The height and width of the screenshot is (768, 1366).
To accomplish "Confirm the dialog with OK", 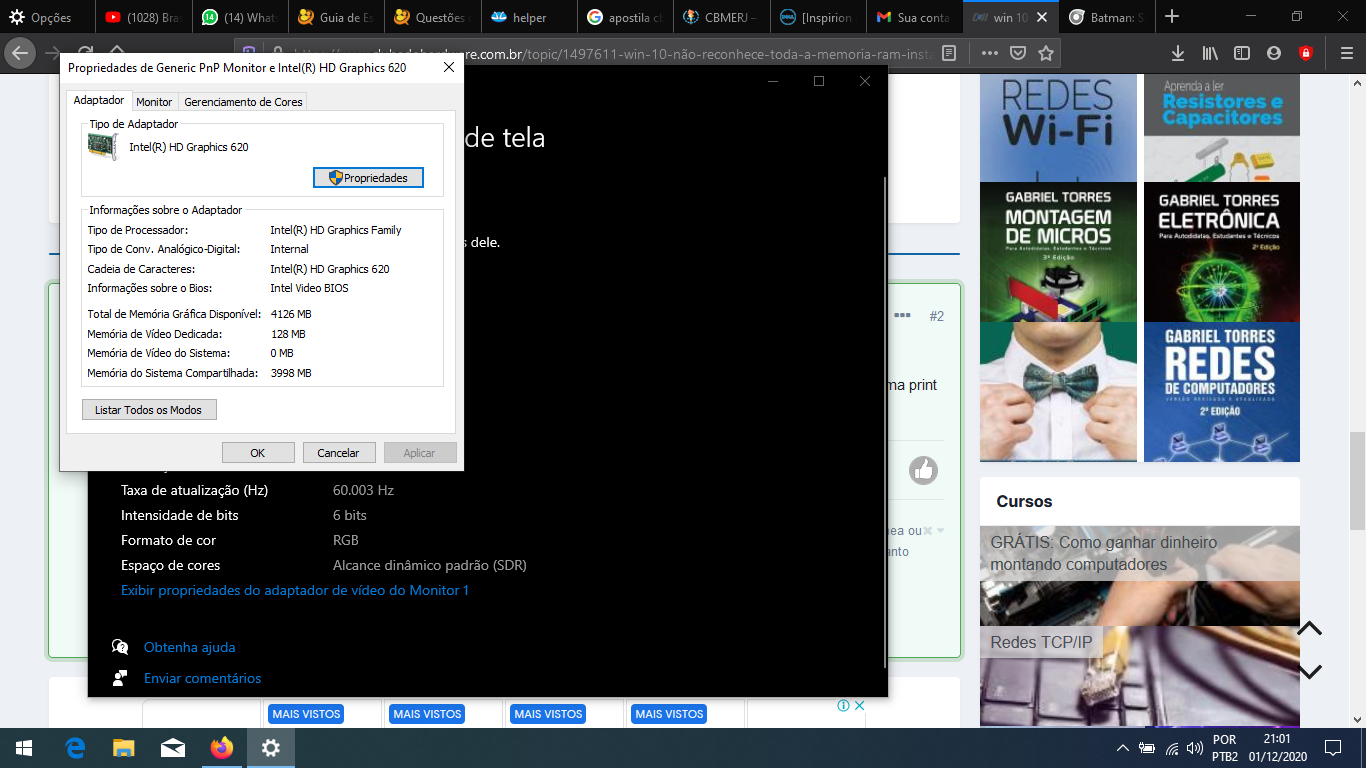I will click(x=258, y=453).
